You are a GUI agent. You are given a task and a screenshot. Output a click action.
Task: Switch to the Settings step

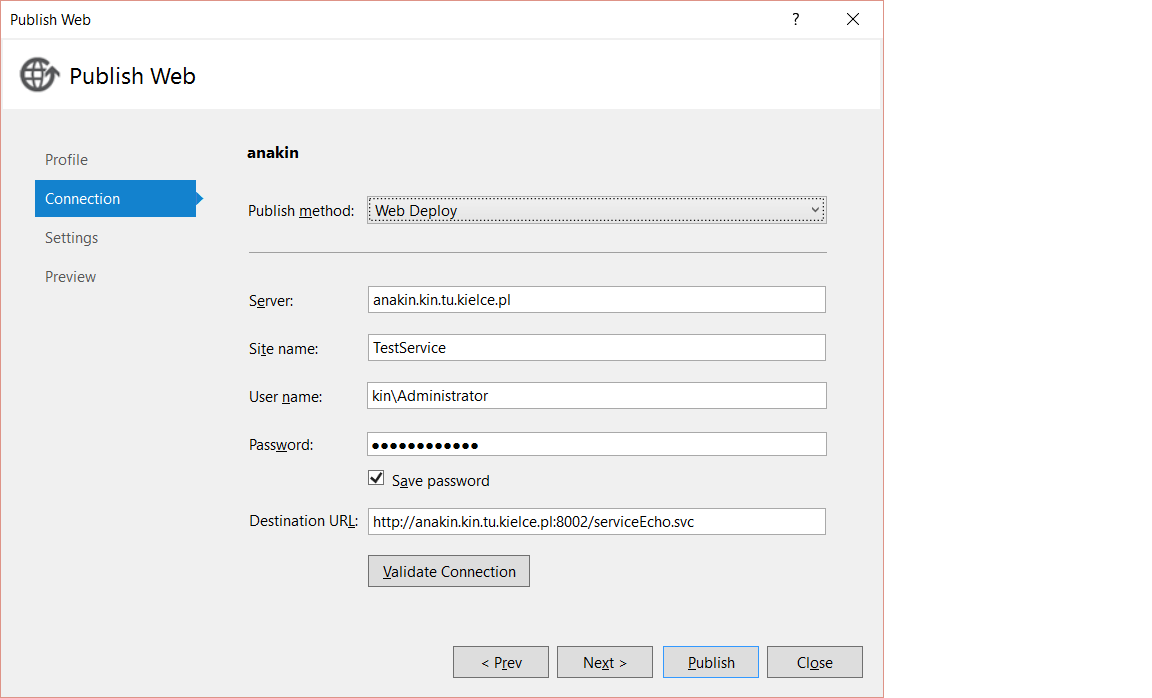[x=71, y=237]
